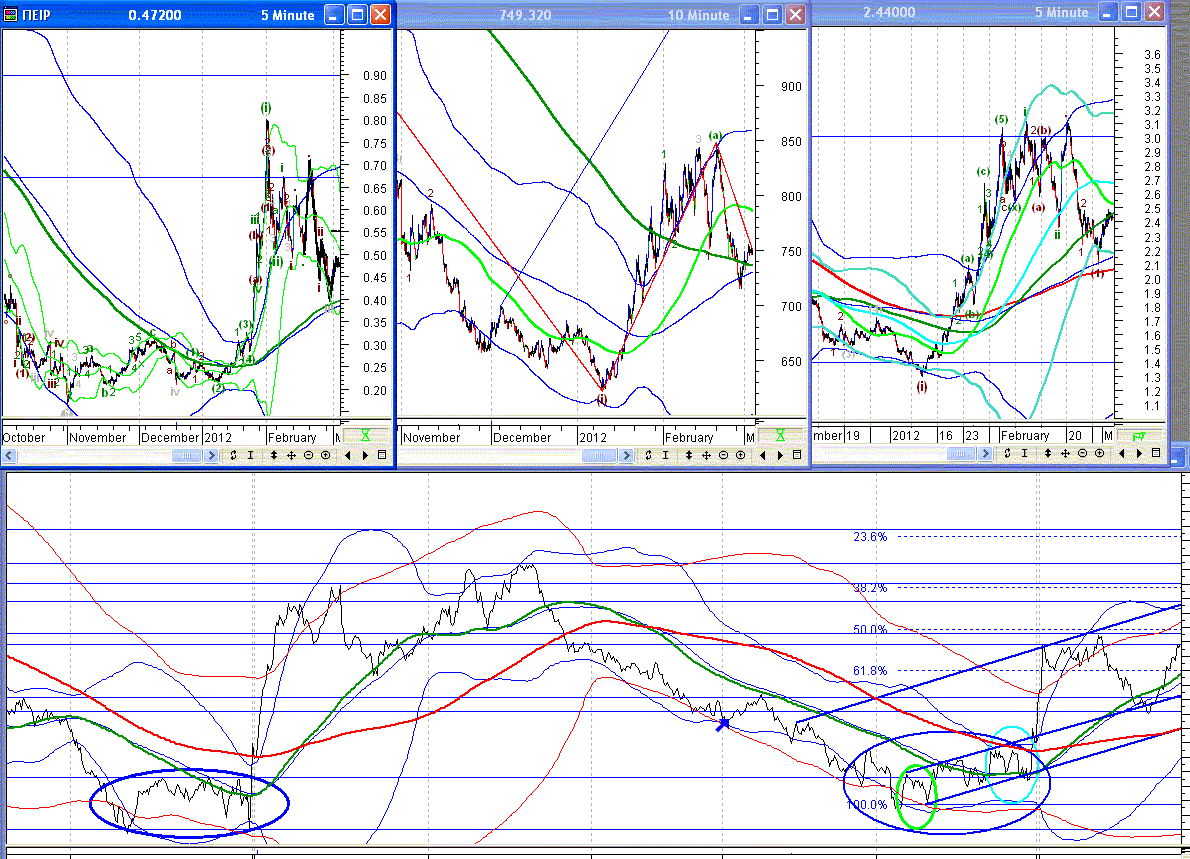Click 61.8% Fibonacci label in bottom chart
1190x859 pixels.
click(x=870, y=671)
